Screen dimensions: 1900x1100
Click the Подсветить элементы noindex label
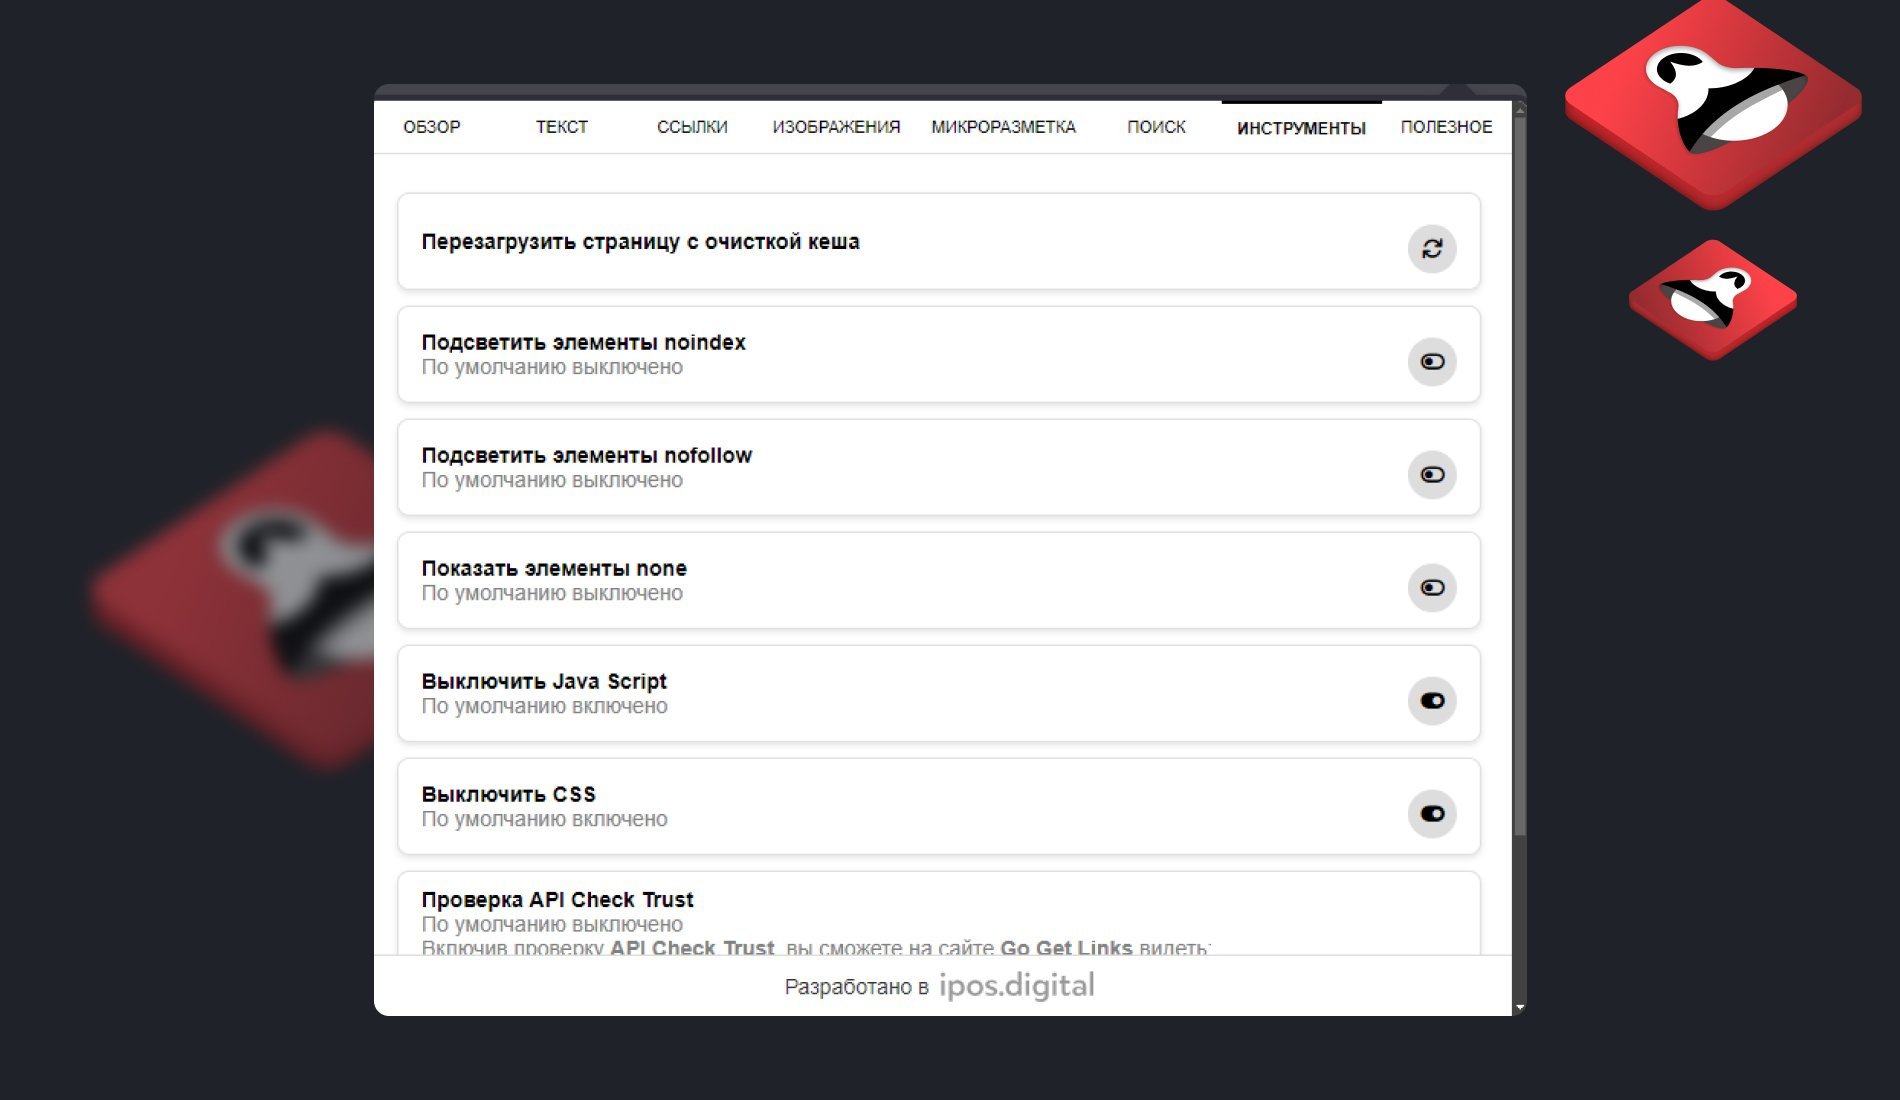(583, 342)
